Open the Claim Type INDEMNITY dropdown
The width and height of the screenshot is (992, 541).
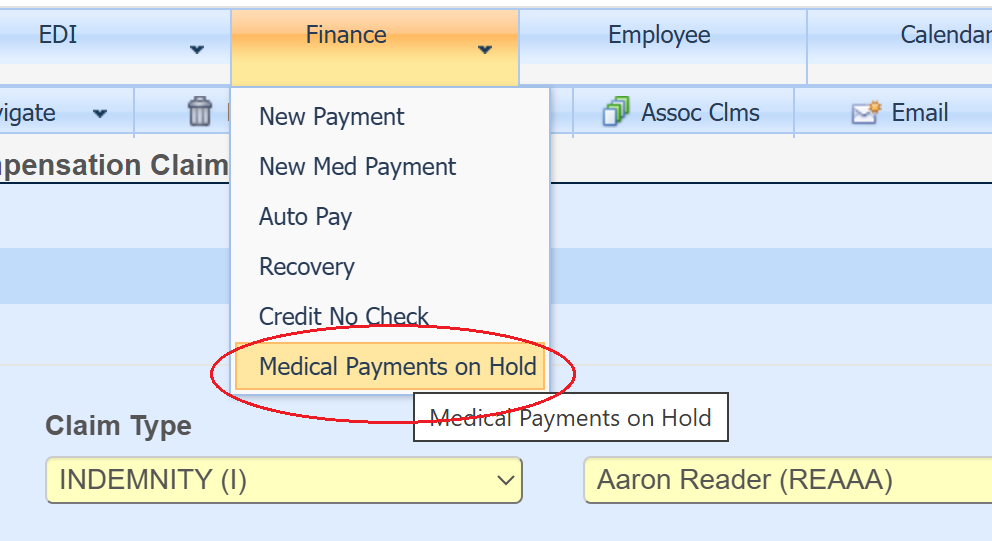[x=284, y=480]
